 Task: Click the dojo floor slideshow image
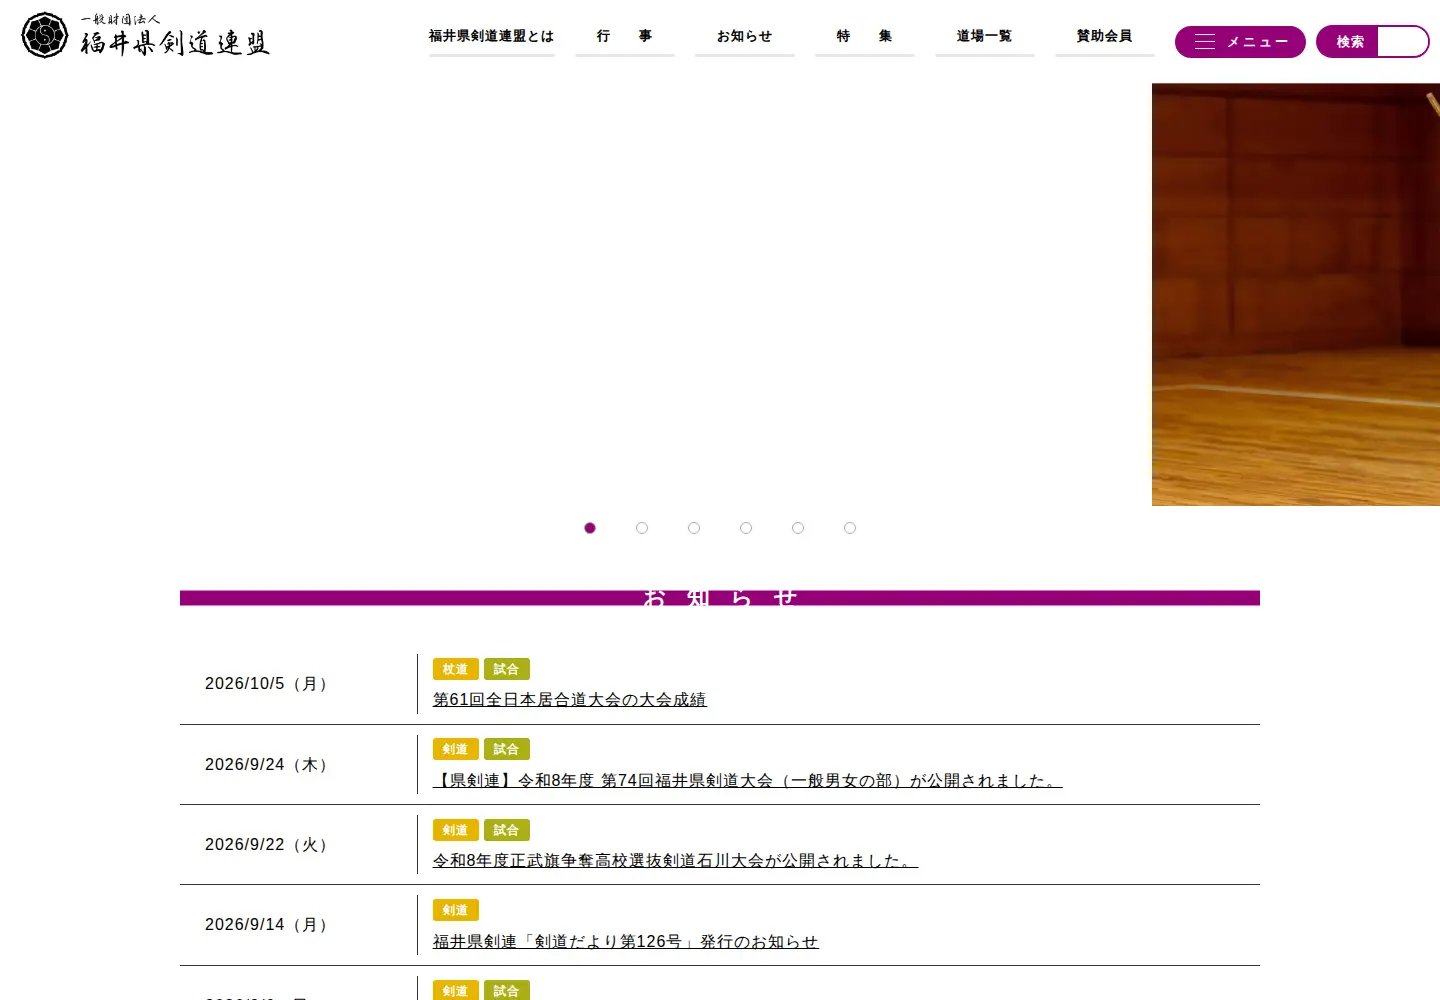1296,295
